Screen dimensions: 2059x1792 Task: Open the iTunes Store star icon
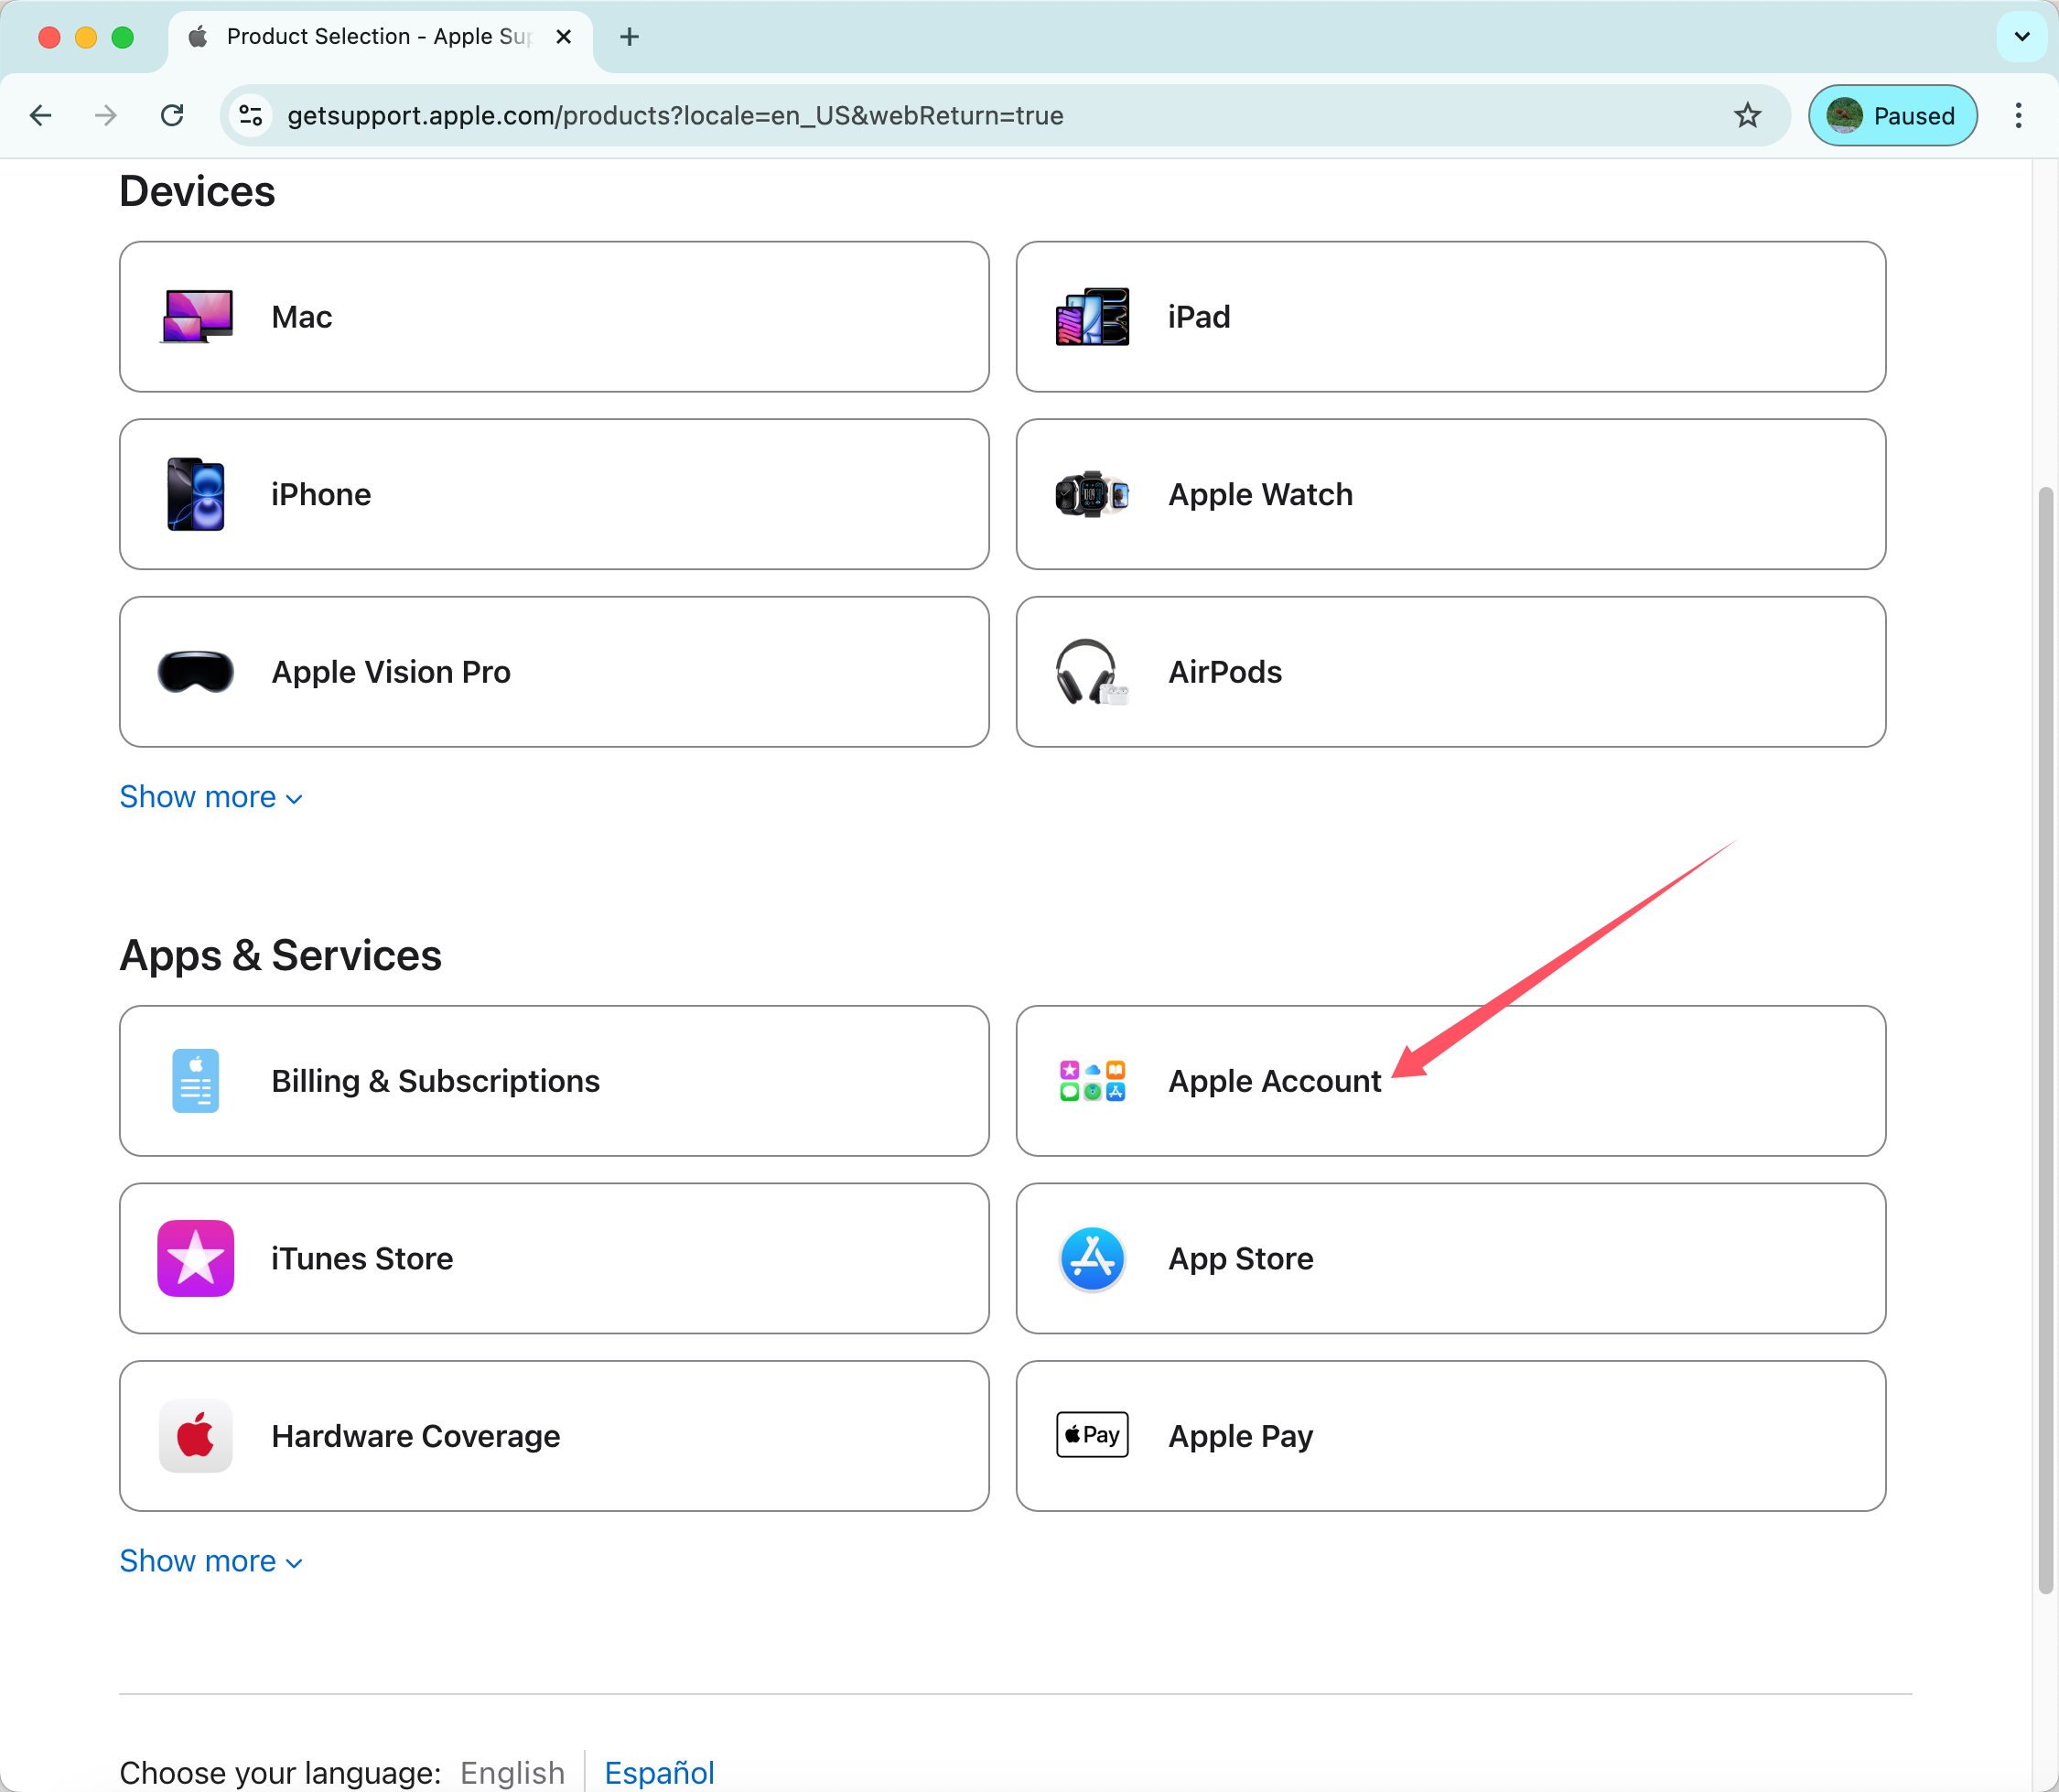(x=196, y=1258)
